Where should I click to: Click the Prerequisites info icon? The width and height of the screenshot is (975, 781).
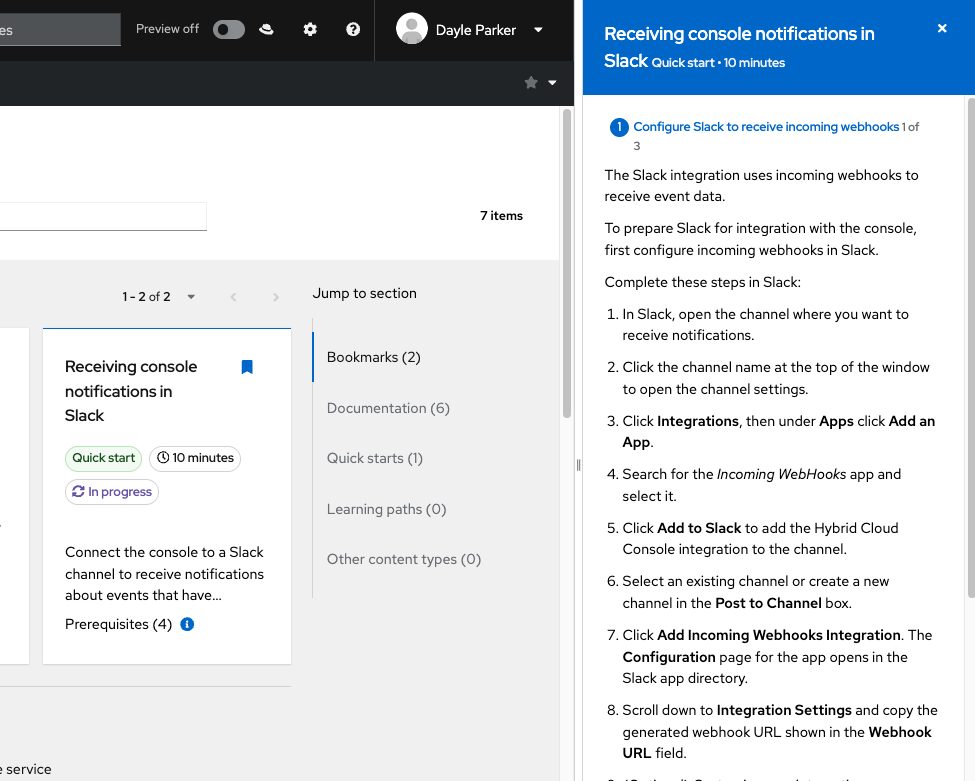(187, 624)
